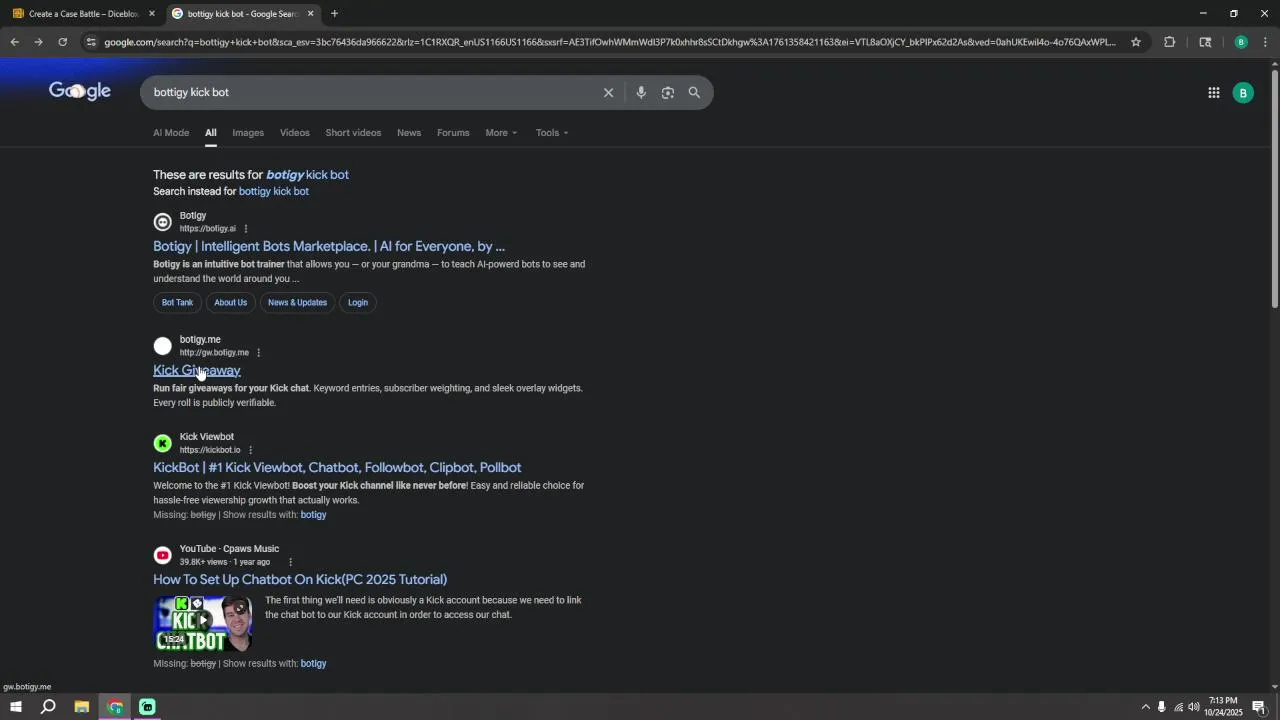Click the Kick Viewbot site favicon
This screenshot has width=1280, height=720.
163,443
